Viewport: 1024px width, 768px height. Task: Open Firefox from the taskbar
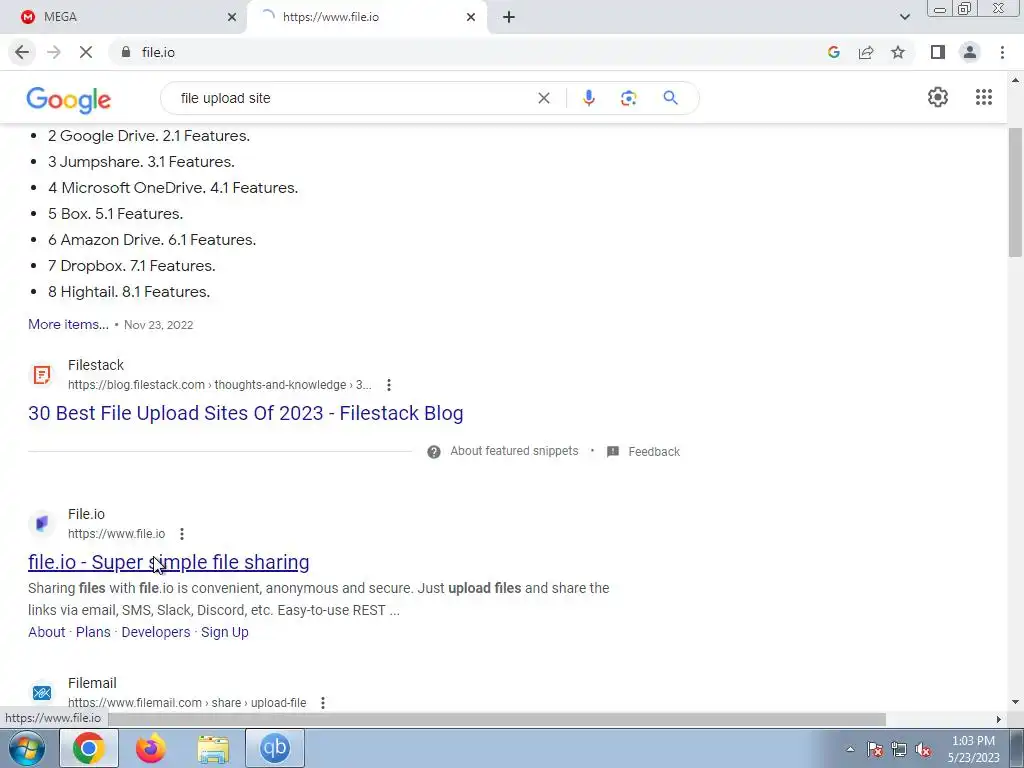coord(151,748)
